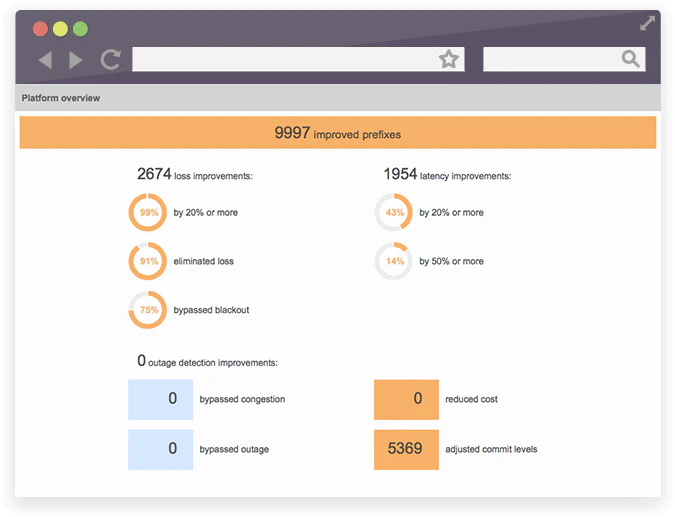Click the 'adjusted commit levels' label
The width and height of the screenshot is (675, 517).
(x=491, y=449)
